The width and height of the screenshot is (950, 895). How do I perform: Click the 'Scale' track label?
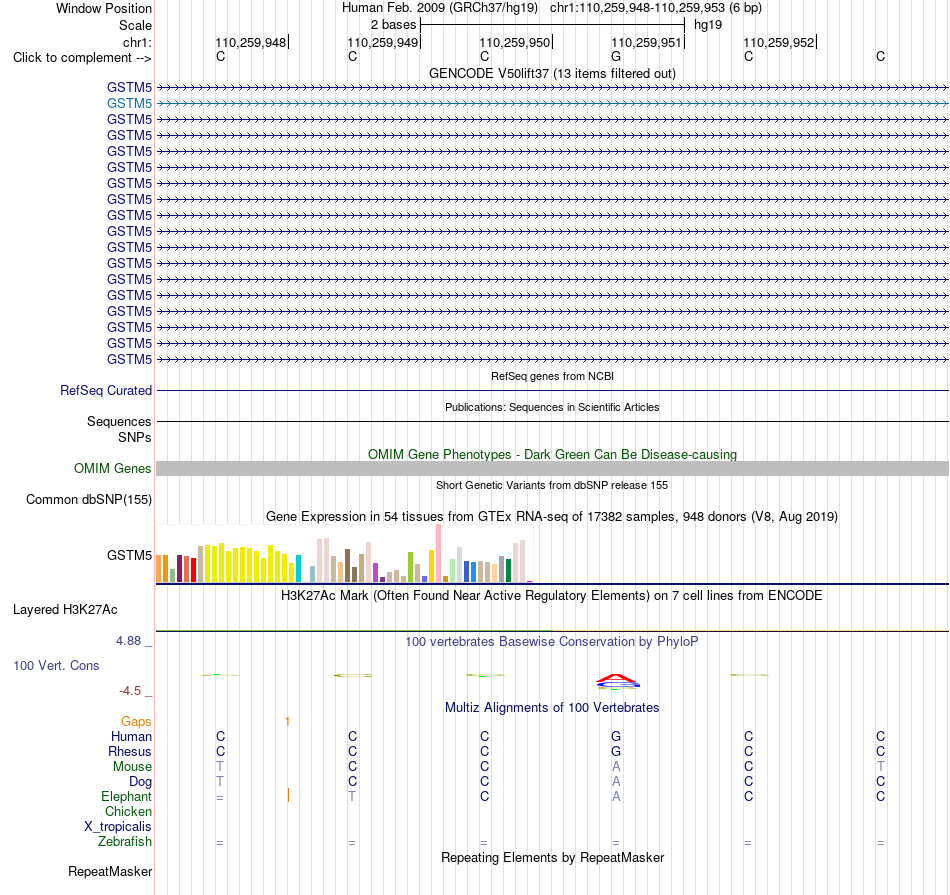pyautogui.click(x=135, y=25)
